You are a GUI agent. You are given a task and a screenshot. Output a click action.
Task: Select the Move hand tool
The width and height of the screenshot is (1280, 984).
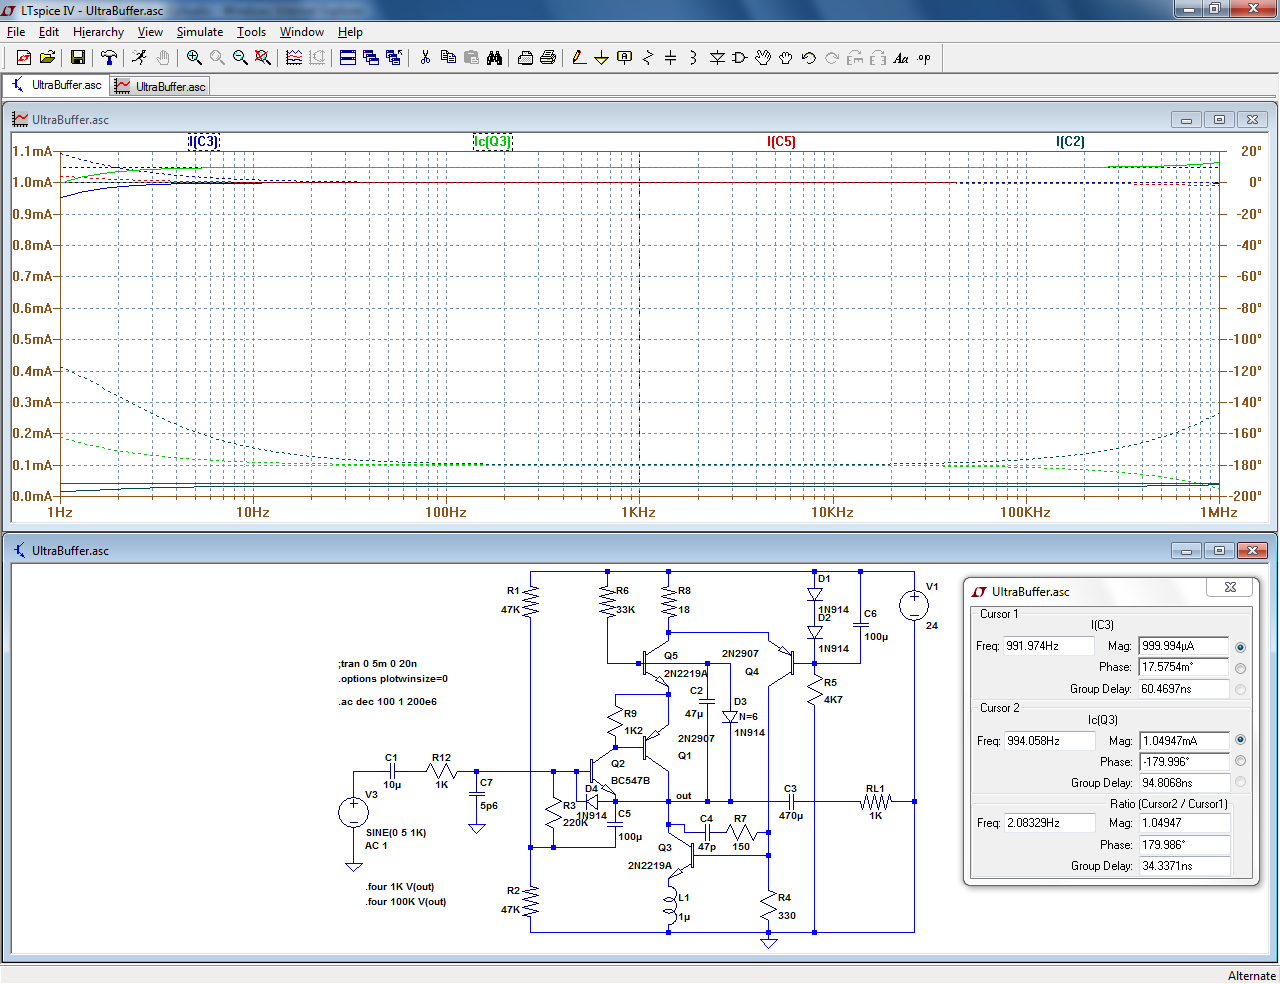coord(763,58)
